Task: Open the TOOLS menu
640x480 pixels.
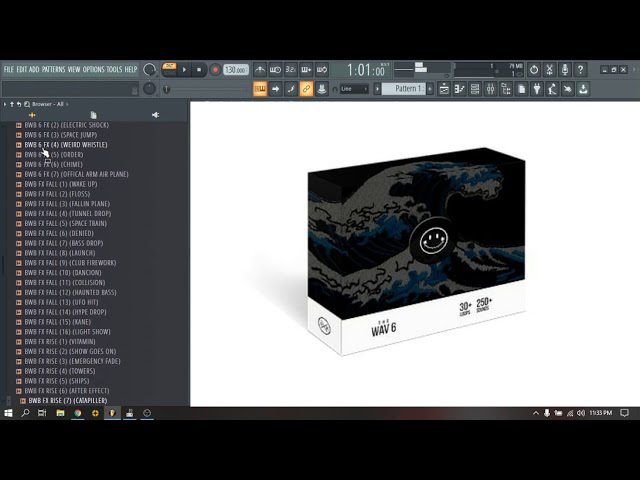Action: pos(114,69)
